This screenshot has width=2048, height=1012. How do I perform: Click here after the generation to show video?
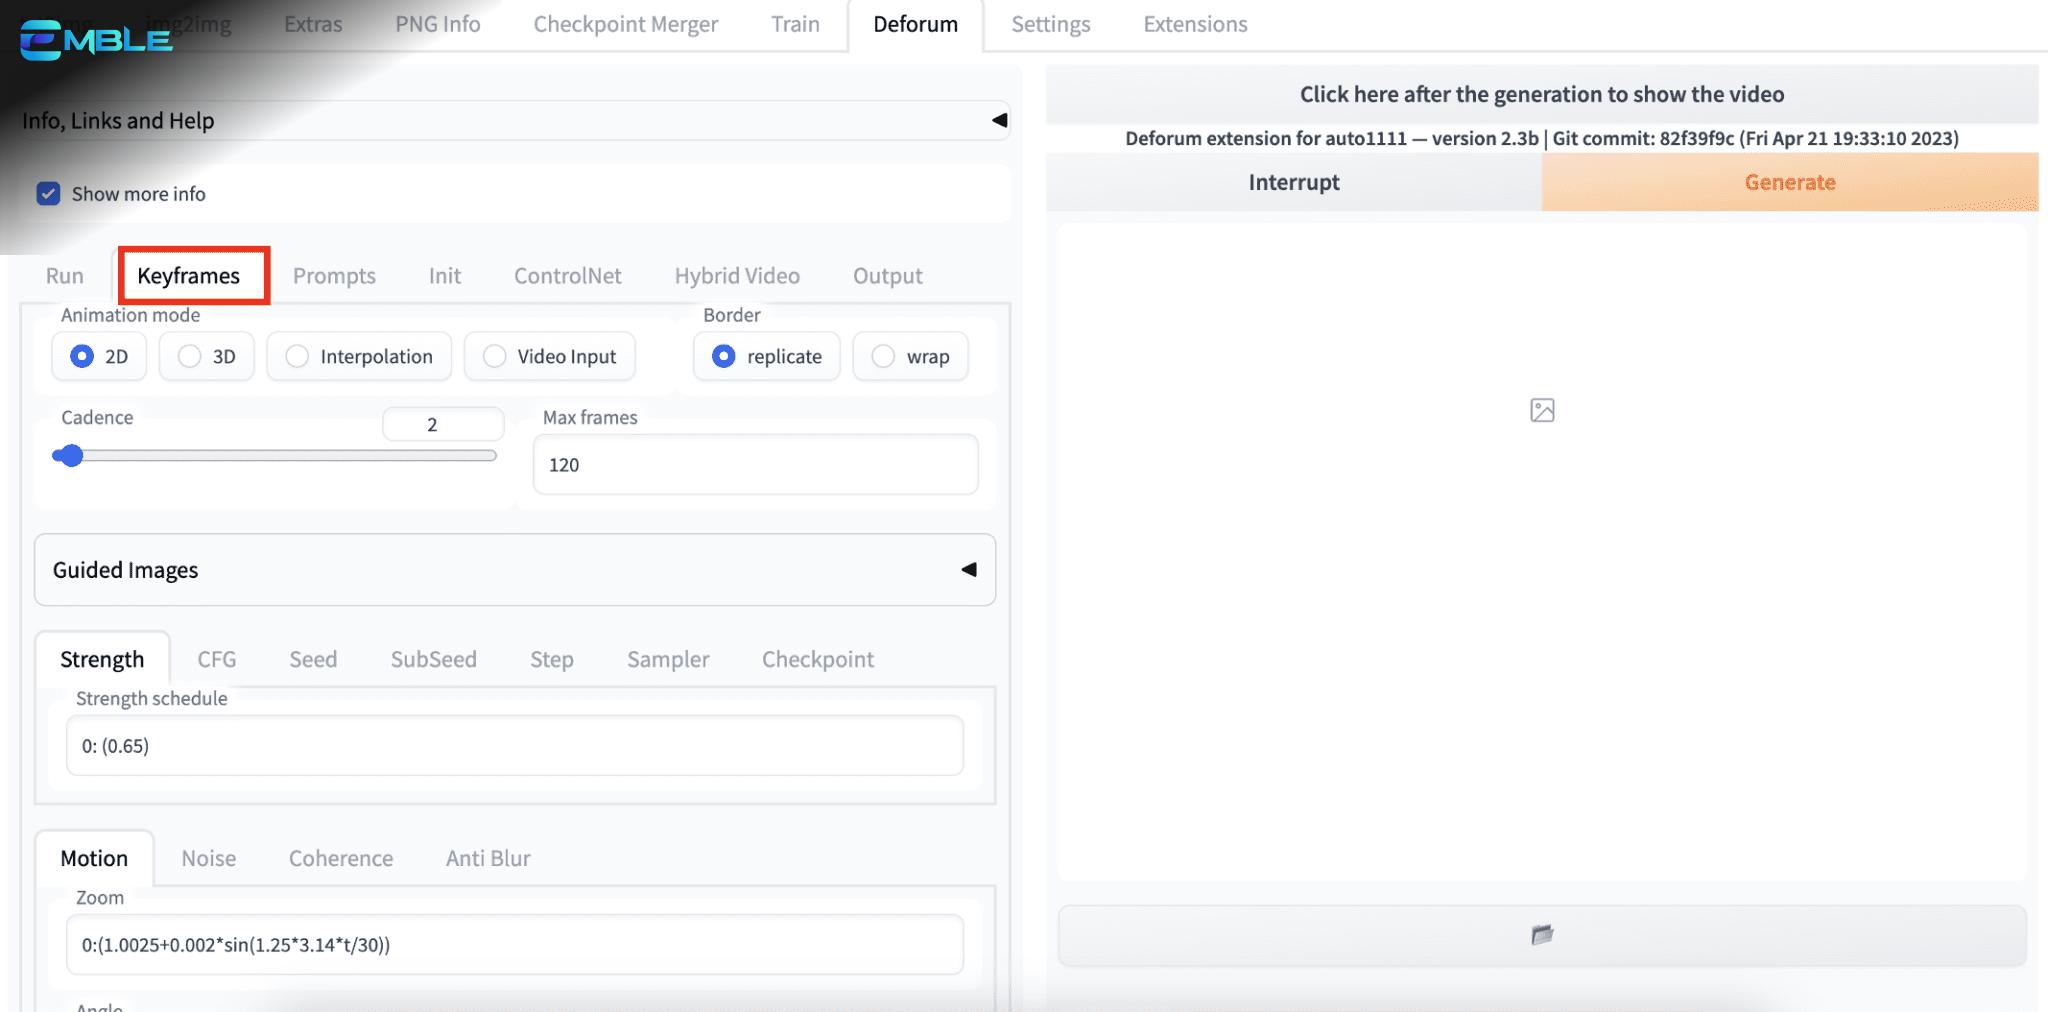coord(1542,94)
